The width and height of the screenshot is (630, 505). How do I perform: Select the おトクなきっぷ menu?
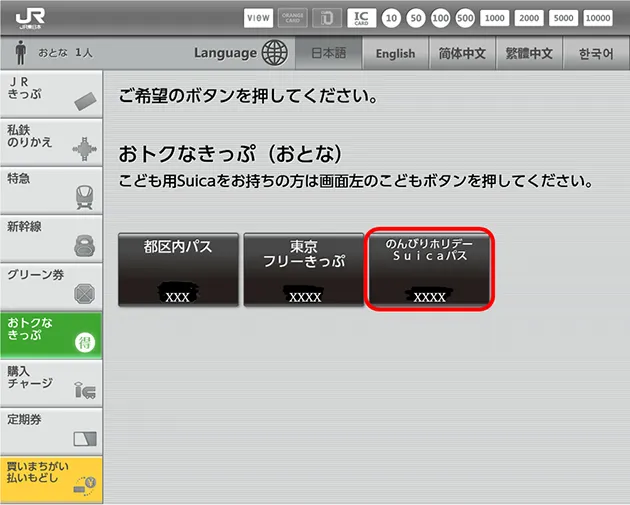click(51, 335)
